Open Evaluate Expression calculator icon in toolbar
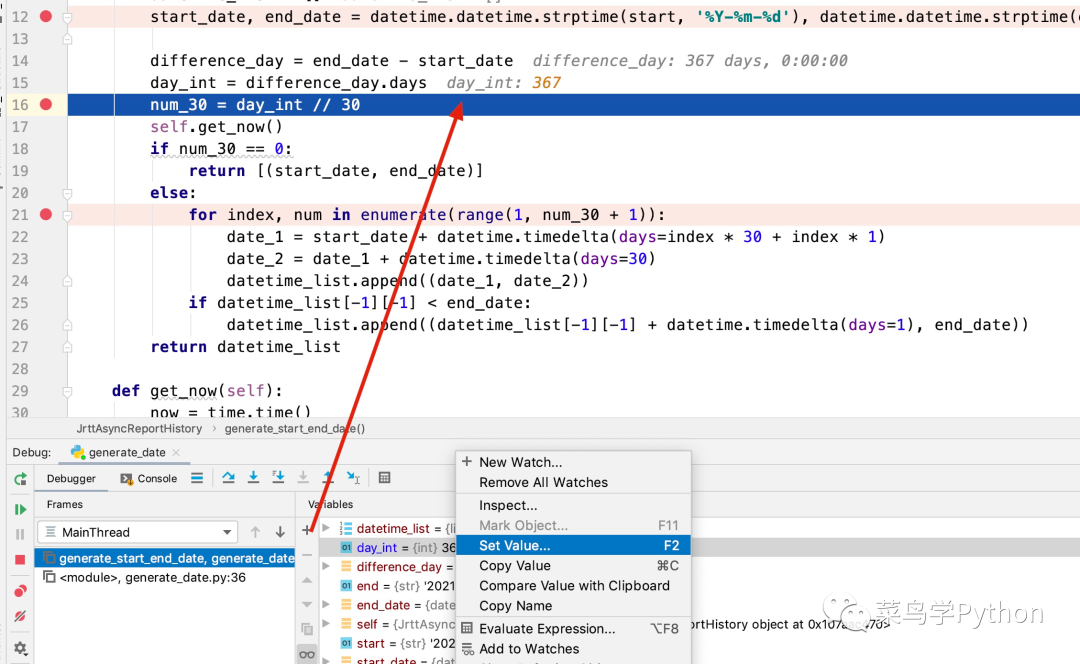Image resolution: width=1080 pixels, height=664 pixels. pyautogui.click(x=384, y=478)
